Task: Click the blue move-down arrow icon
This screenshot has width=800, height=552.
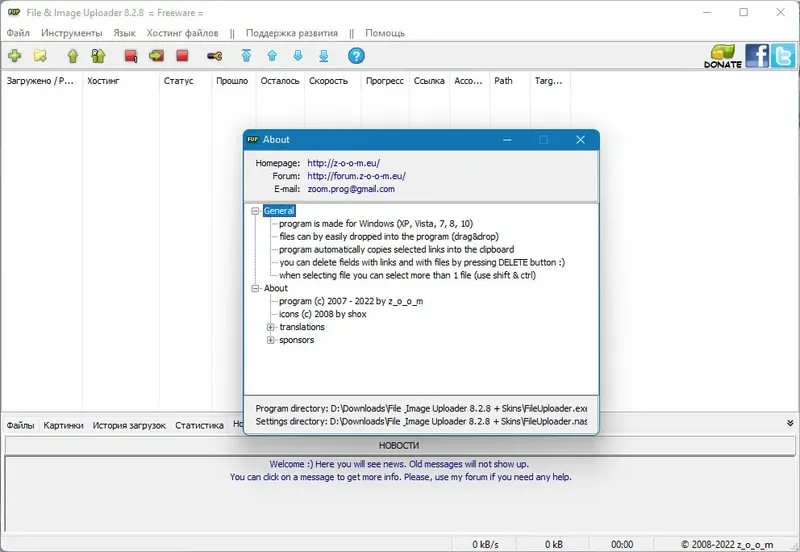Action: click(298, 56)
